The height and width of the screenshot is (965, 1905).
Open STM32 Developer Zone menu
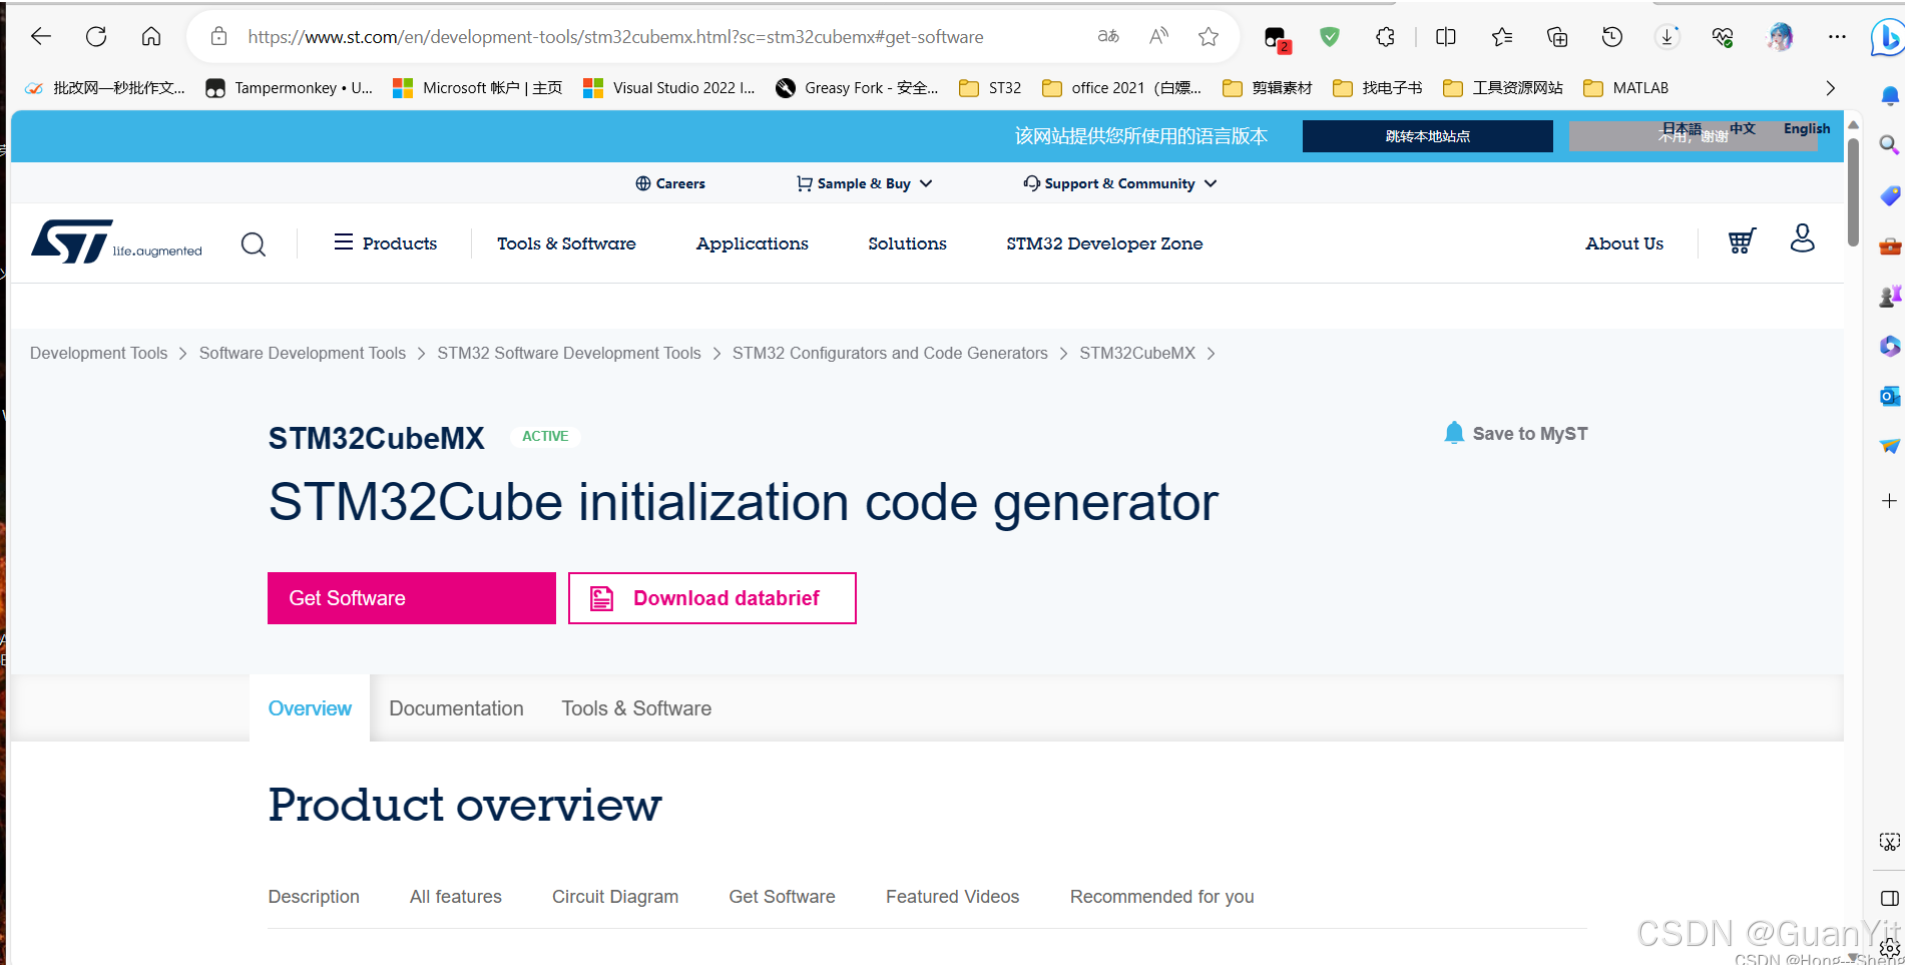[1104, 243]
